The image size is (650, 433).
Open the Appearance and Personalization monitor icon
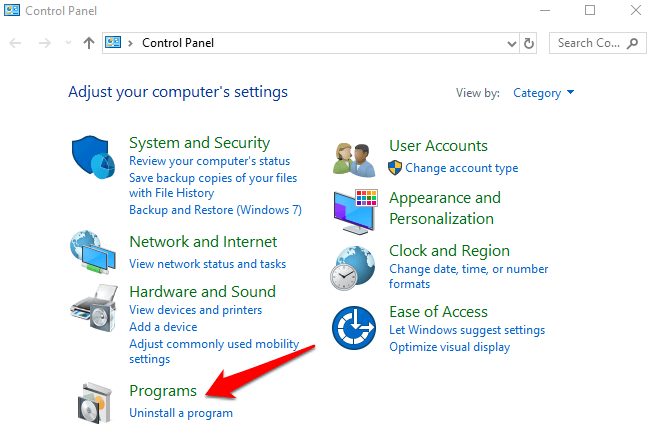[355, 211]
